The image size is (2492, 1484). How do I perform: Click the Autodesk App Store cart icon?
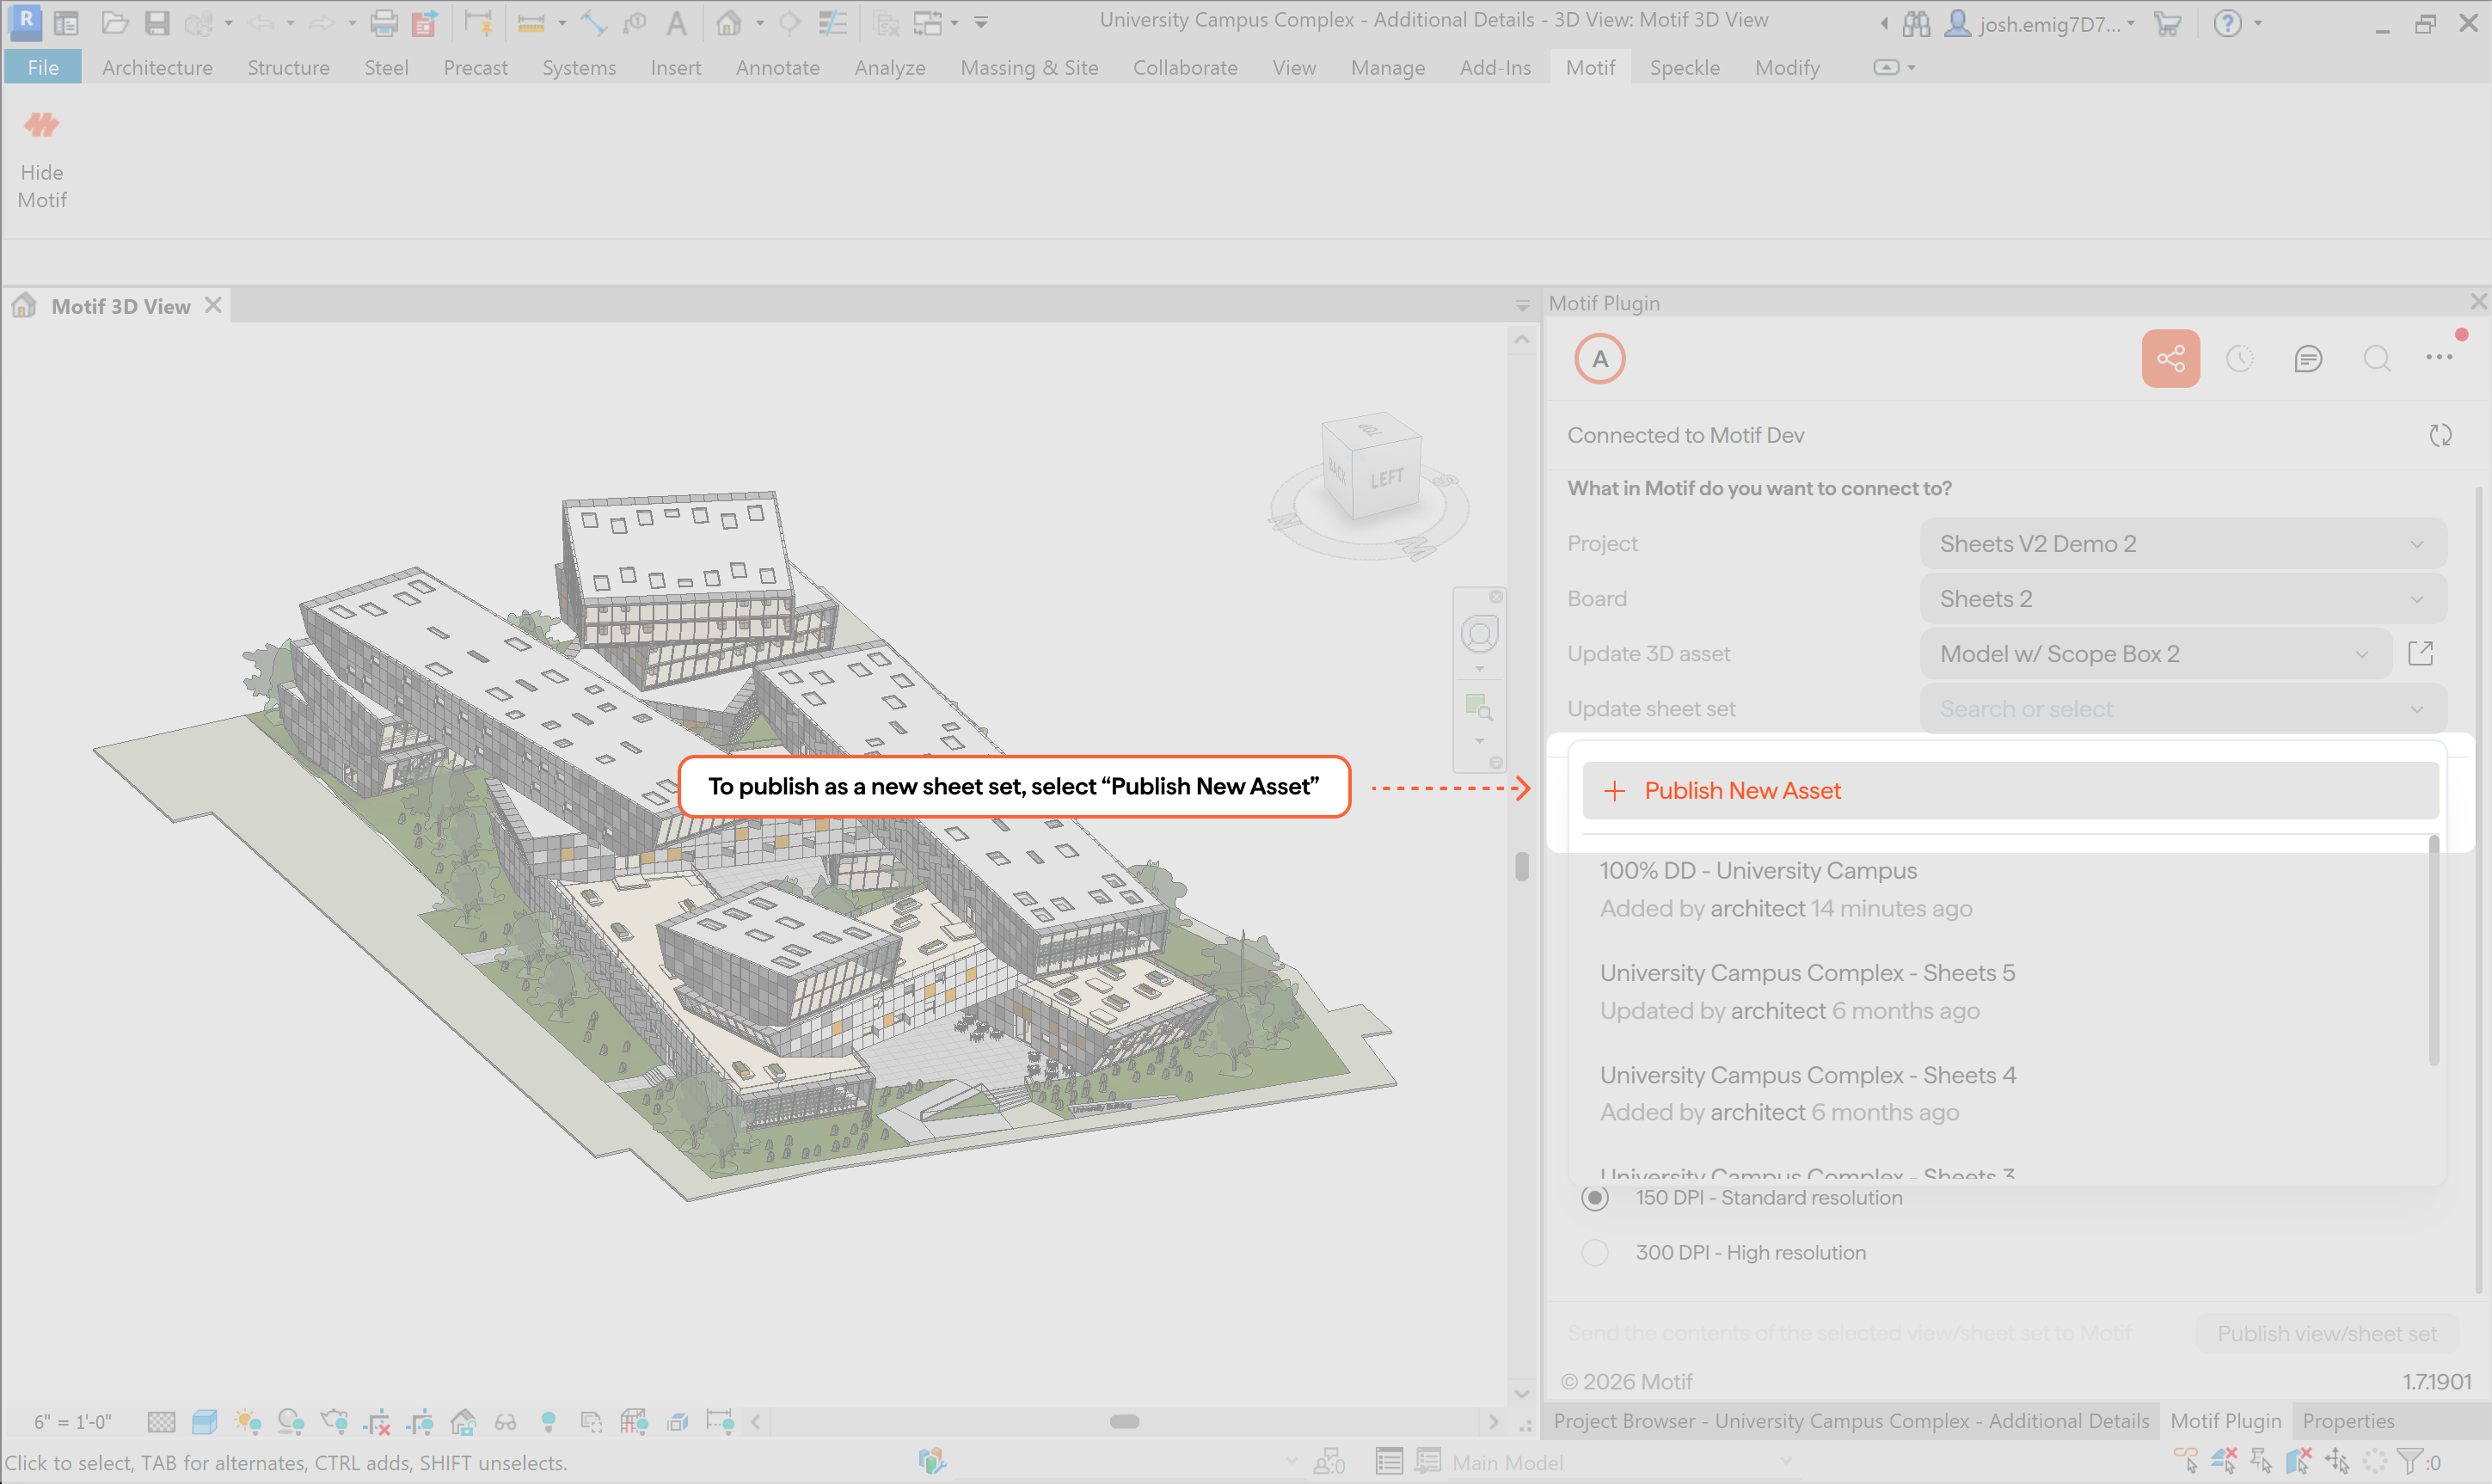[2167, 23]
